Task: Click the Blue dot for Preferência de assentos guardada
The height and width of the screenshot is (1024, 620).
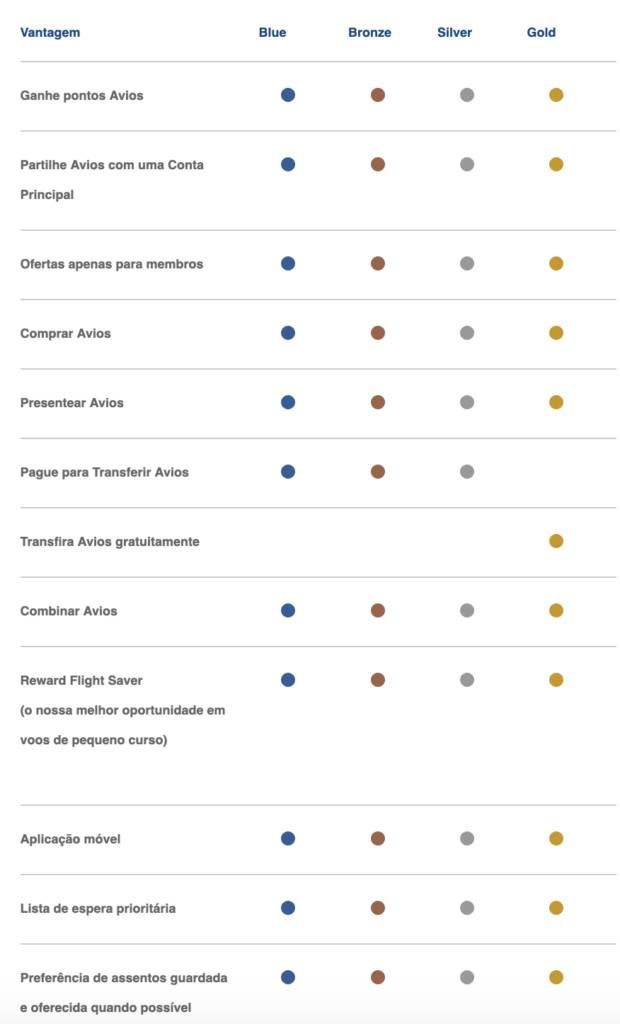Action: 288,978
